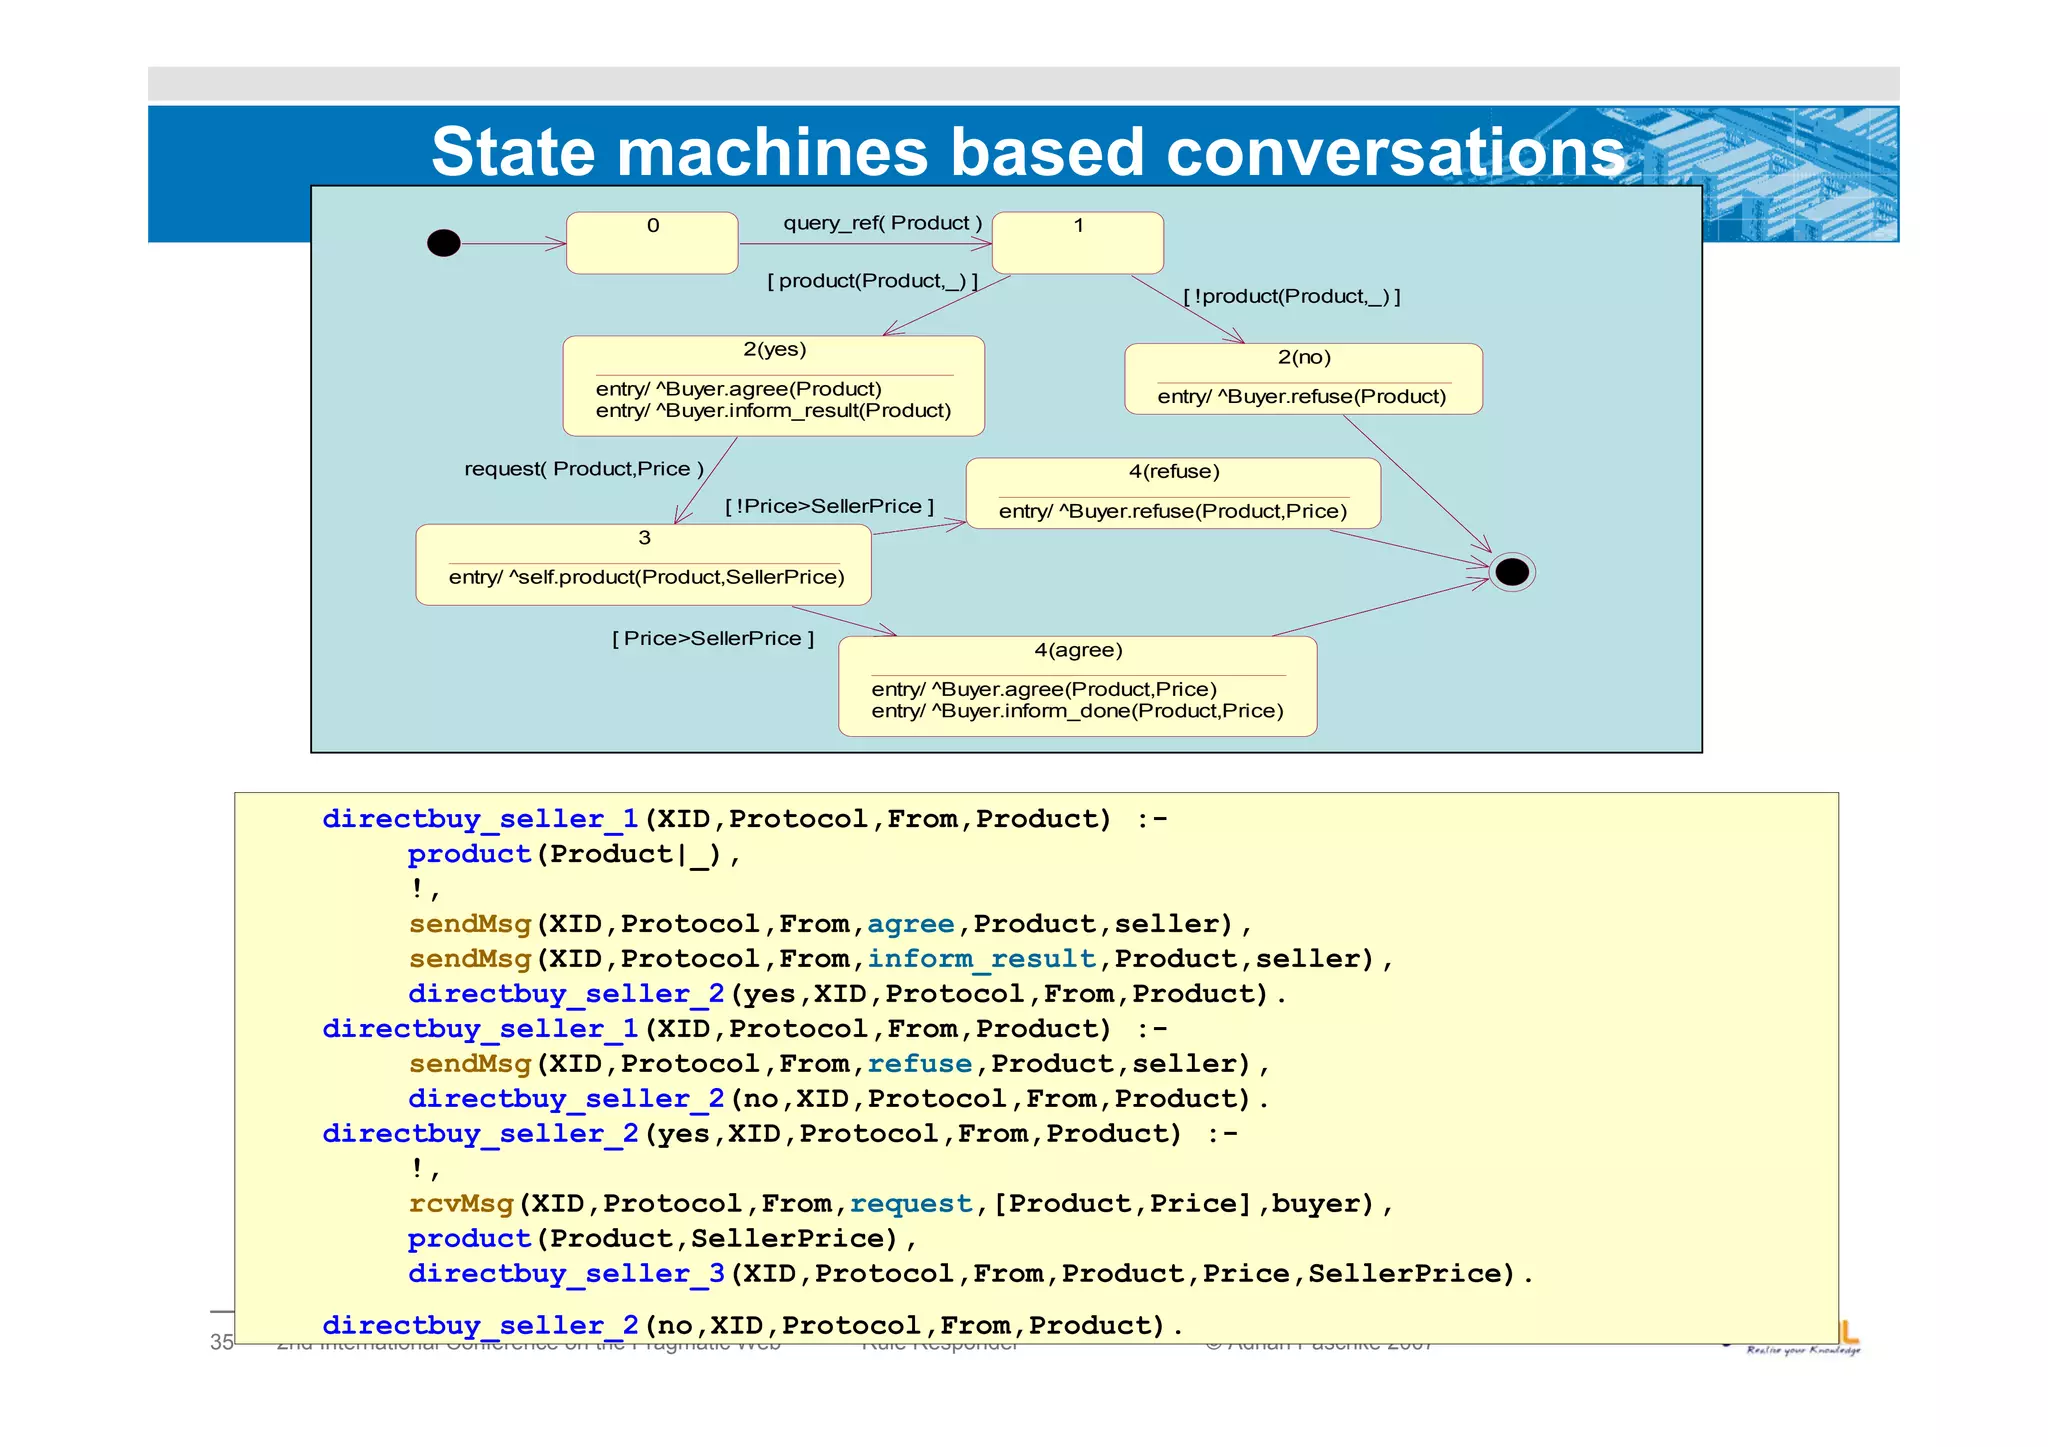Click the 2(no) state box
The image size is (2048, 1447).
click(x=1303, y=379)
